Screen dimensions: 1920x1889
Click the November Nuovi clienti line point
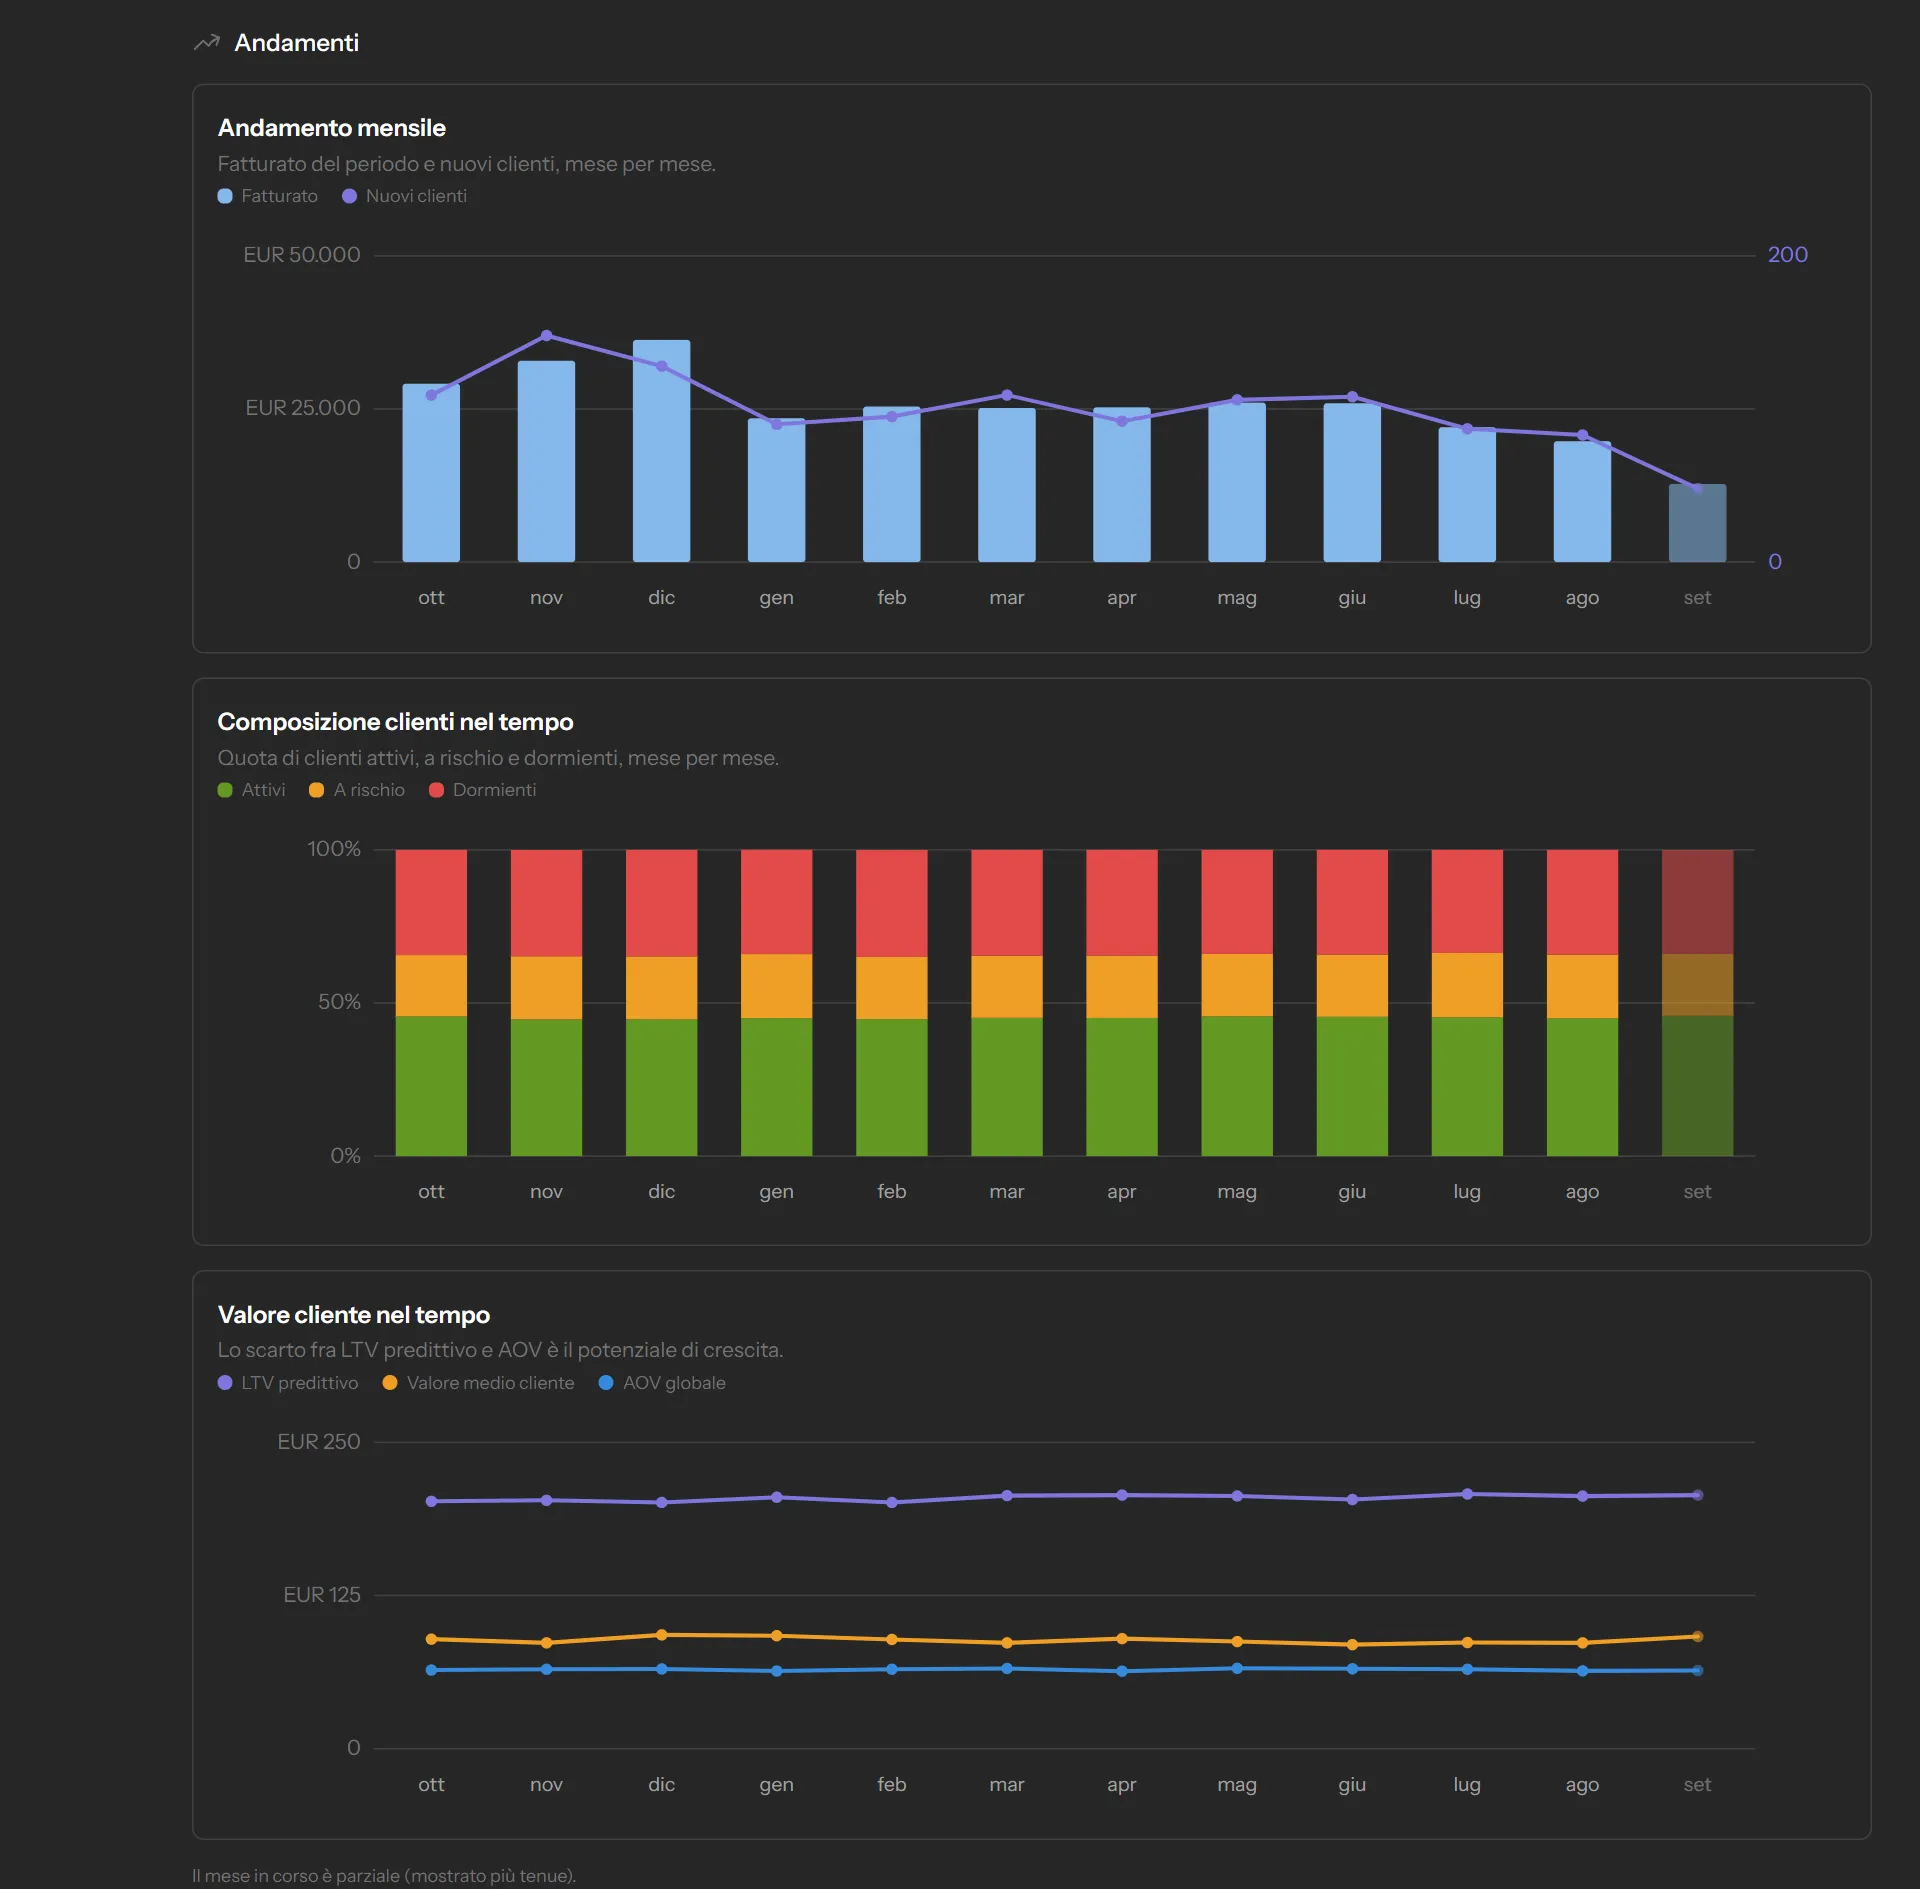point(546,335)
